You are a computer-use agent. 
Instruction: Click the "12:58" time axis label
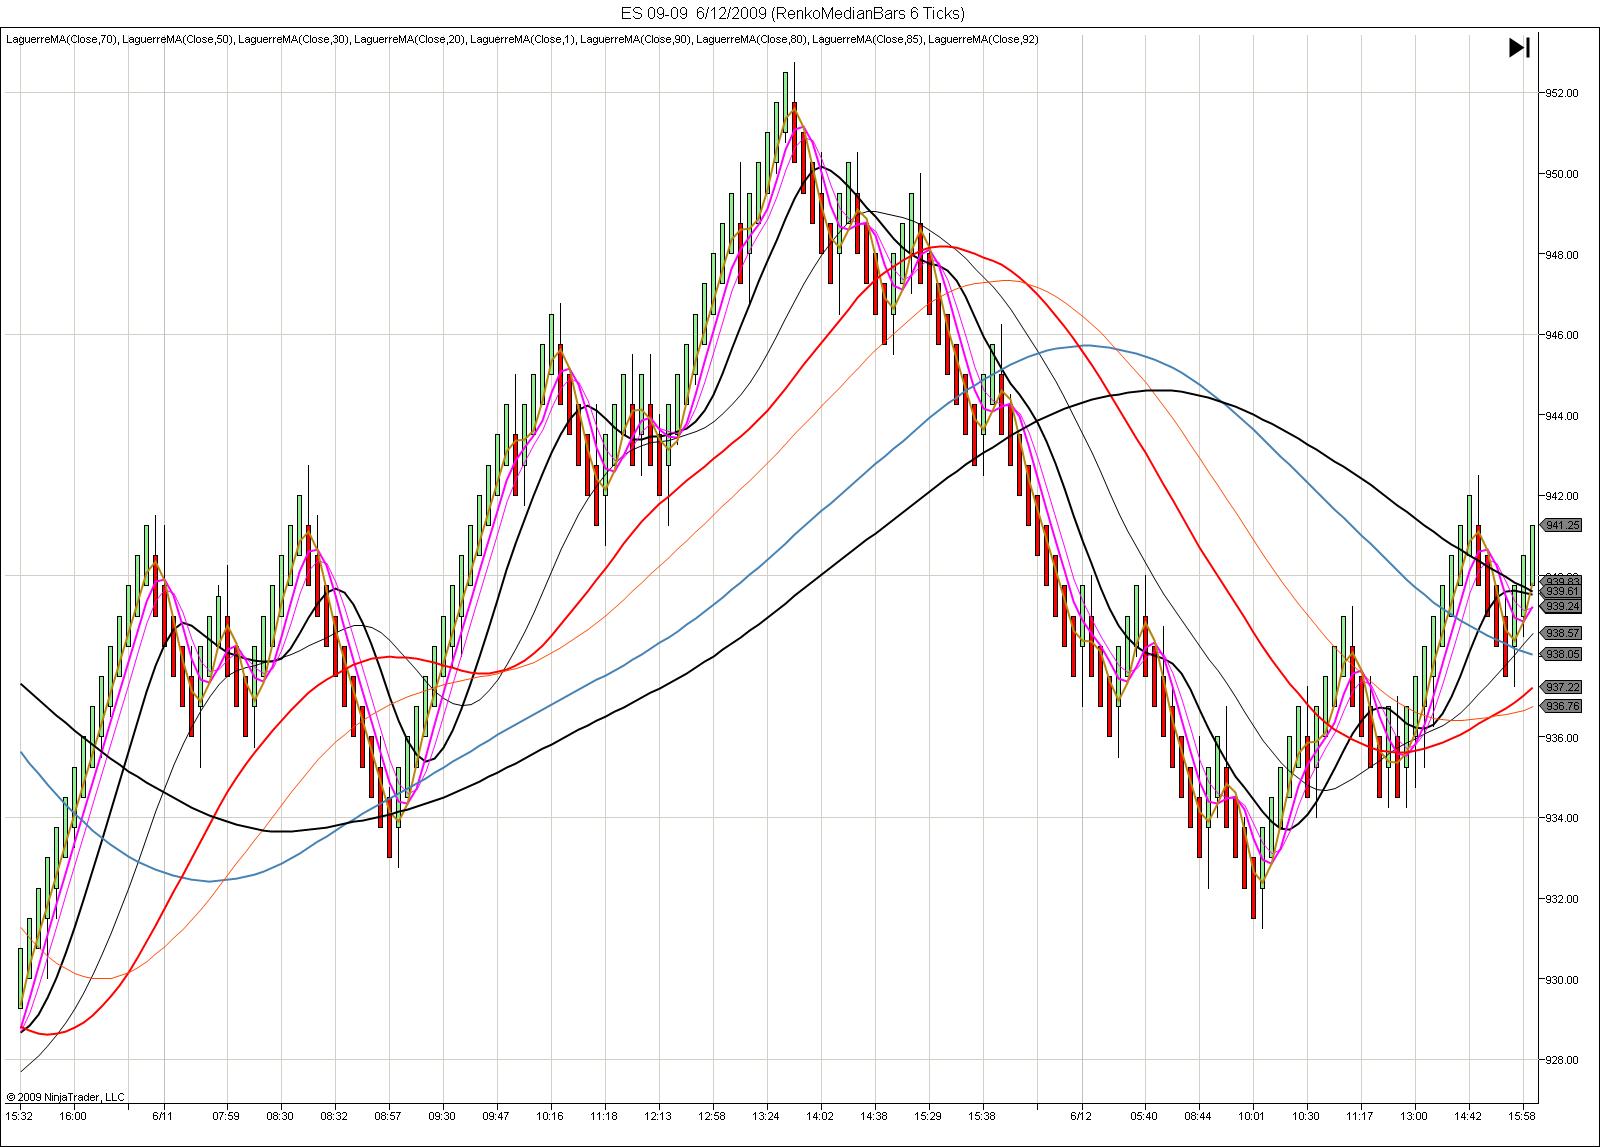712,1116
